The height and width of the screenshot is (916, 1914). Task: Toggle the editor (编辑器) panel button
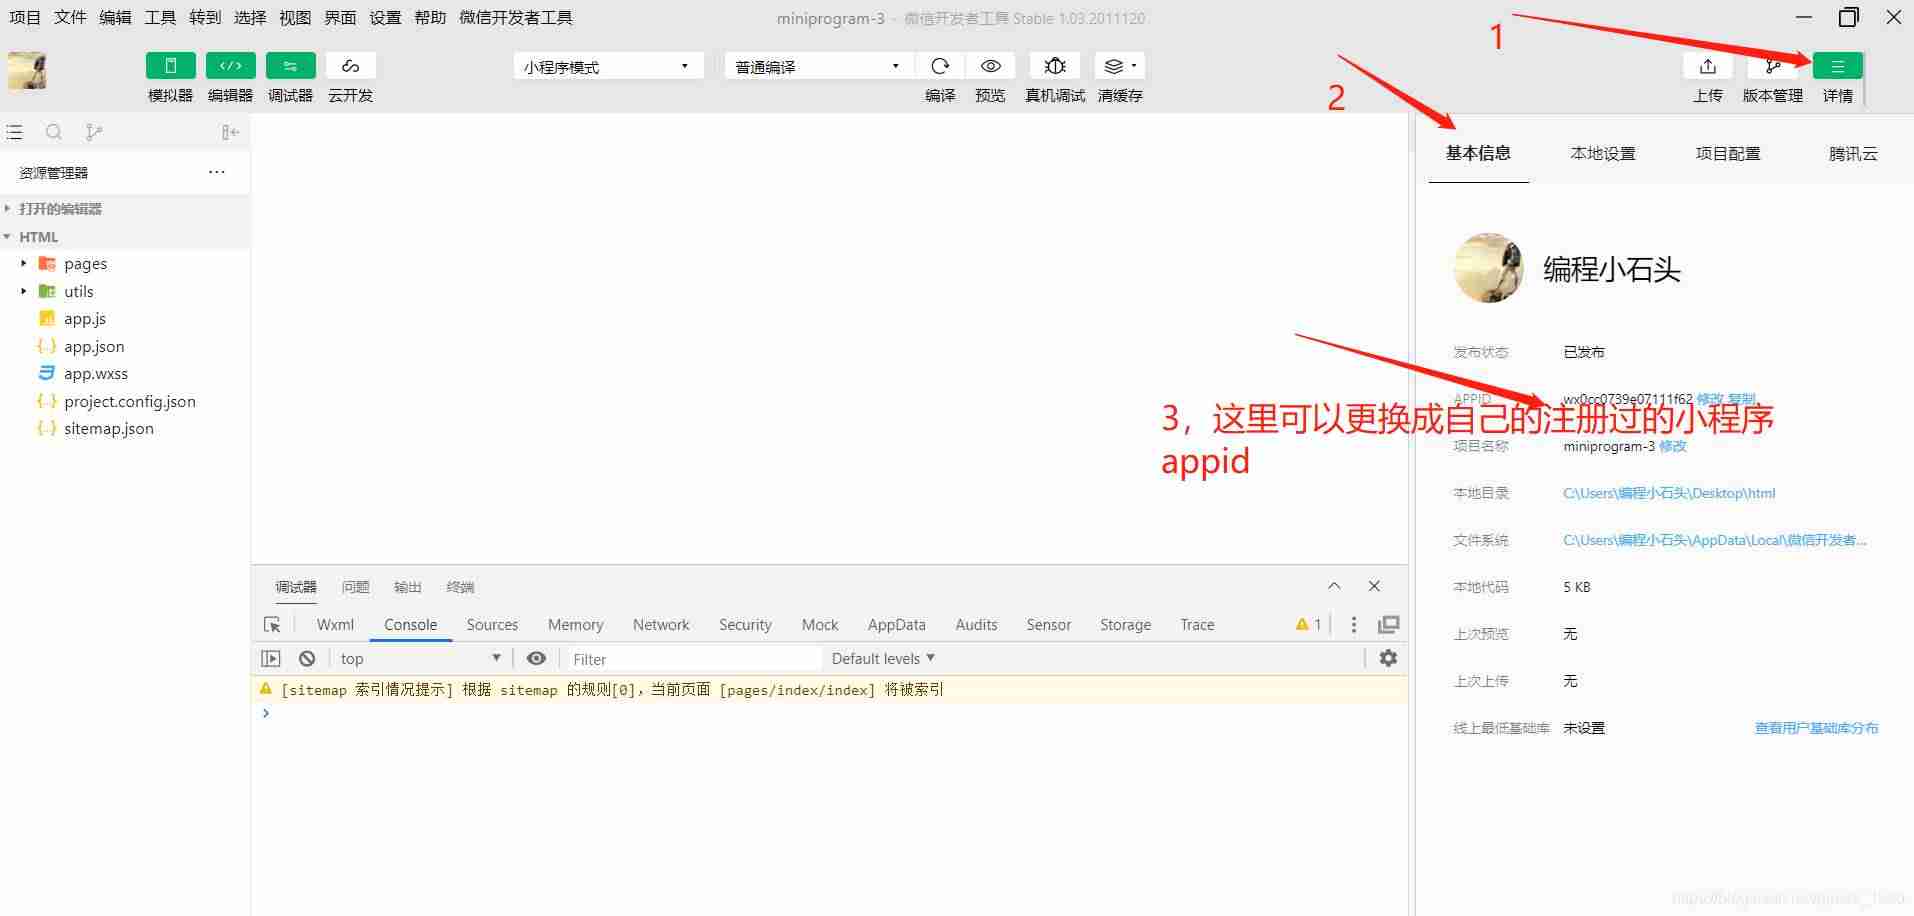pyautogui.click(x=230, y=66)
